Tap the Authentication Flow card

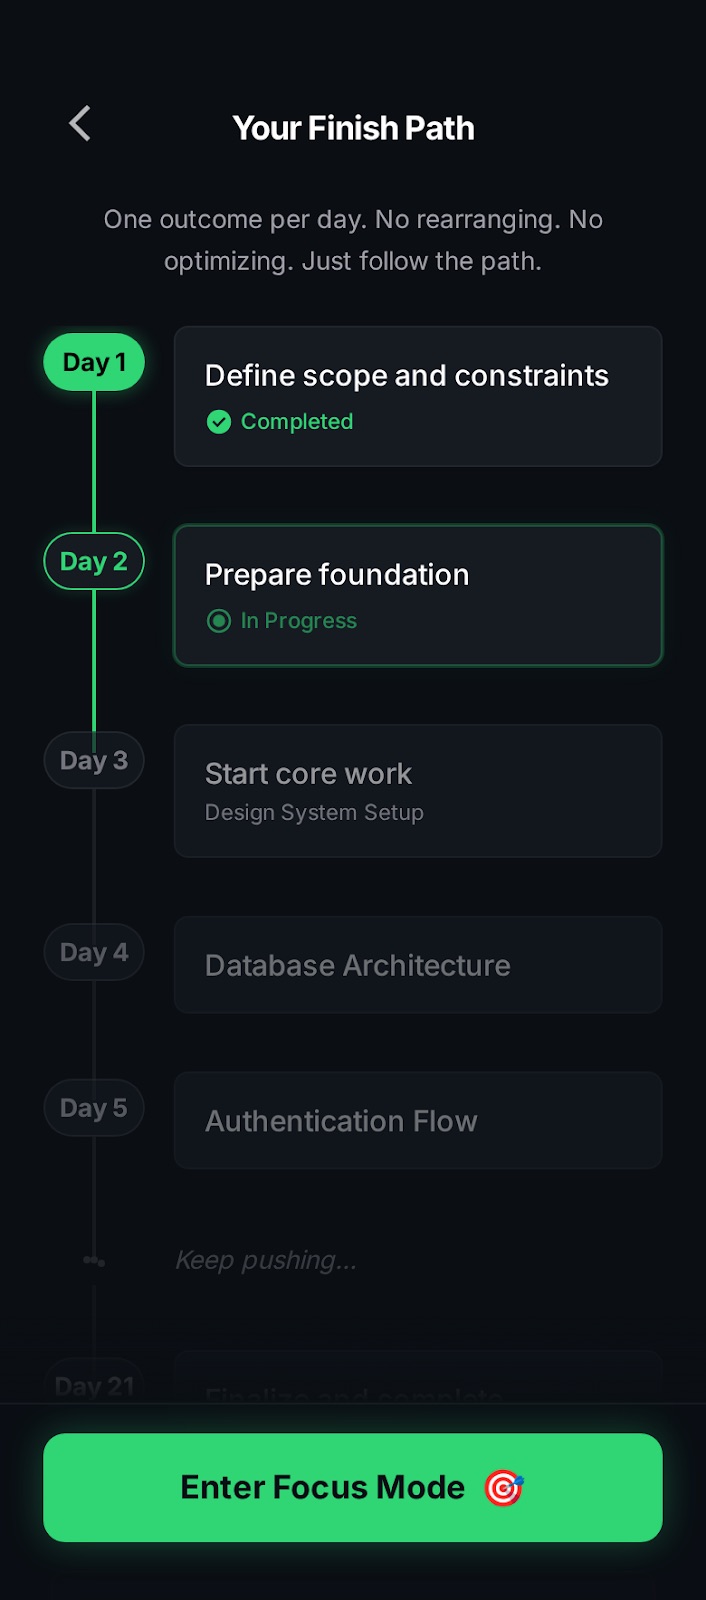[418, 1120]
